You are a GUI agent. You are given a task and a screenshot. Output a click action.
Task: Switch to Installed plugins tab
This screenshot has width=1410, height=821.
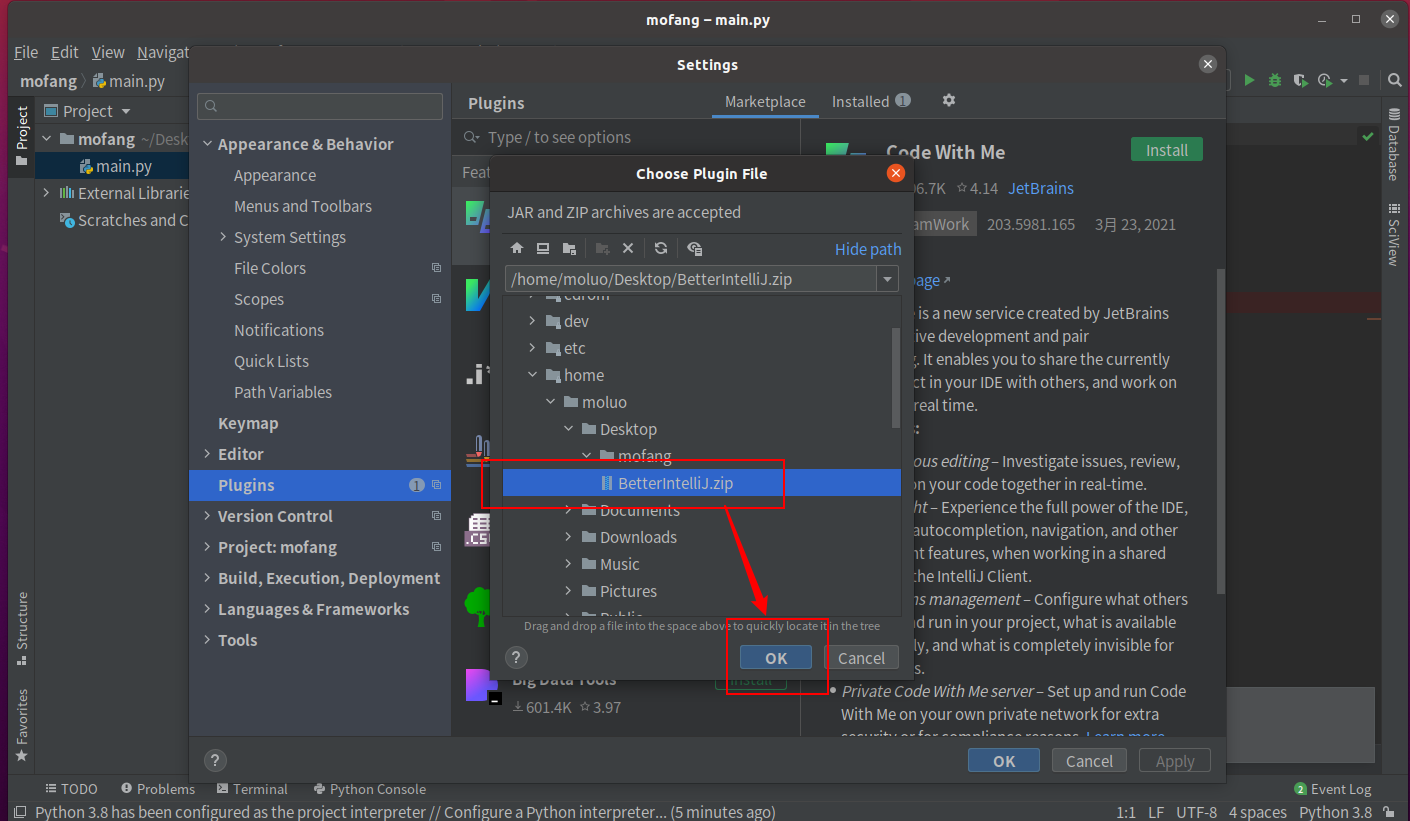871,102
